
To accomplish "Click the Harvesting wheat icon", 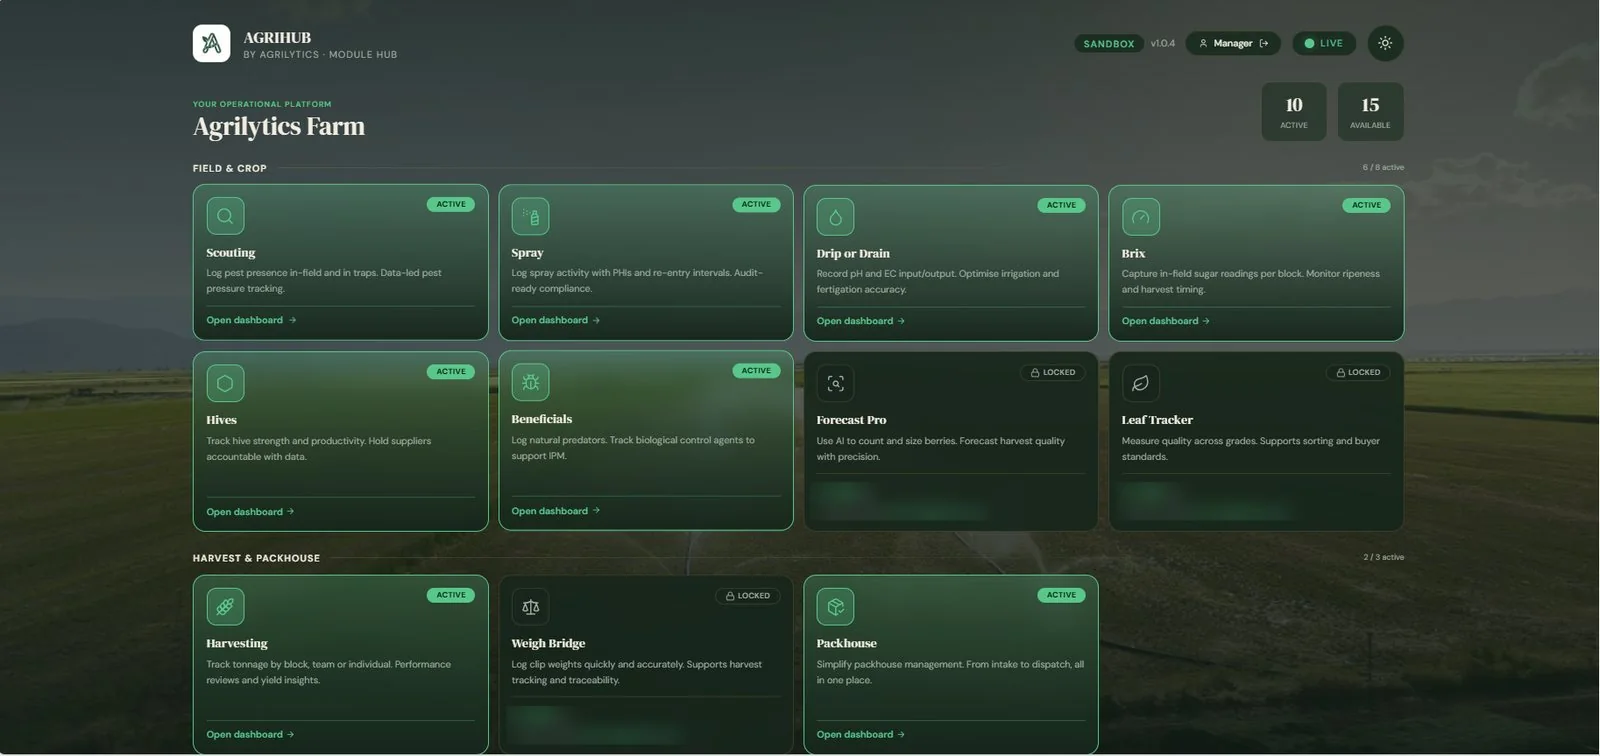I will (x=225, y=606).
